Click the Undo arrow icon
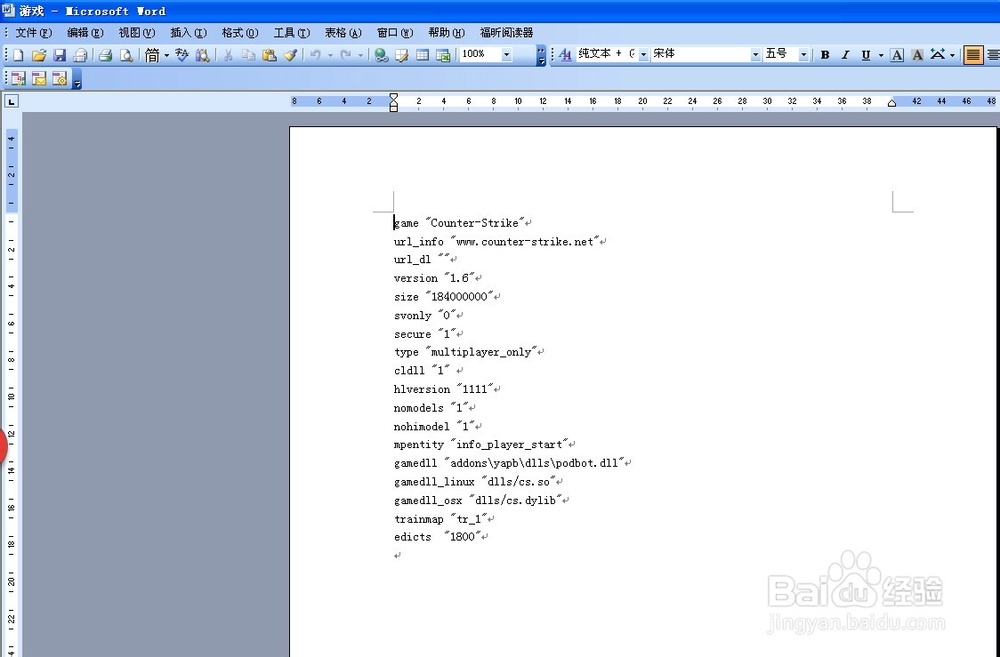1000x657 pixels. tap(316, 55)
